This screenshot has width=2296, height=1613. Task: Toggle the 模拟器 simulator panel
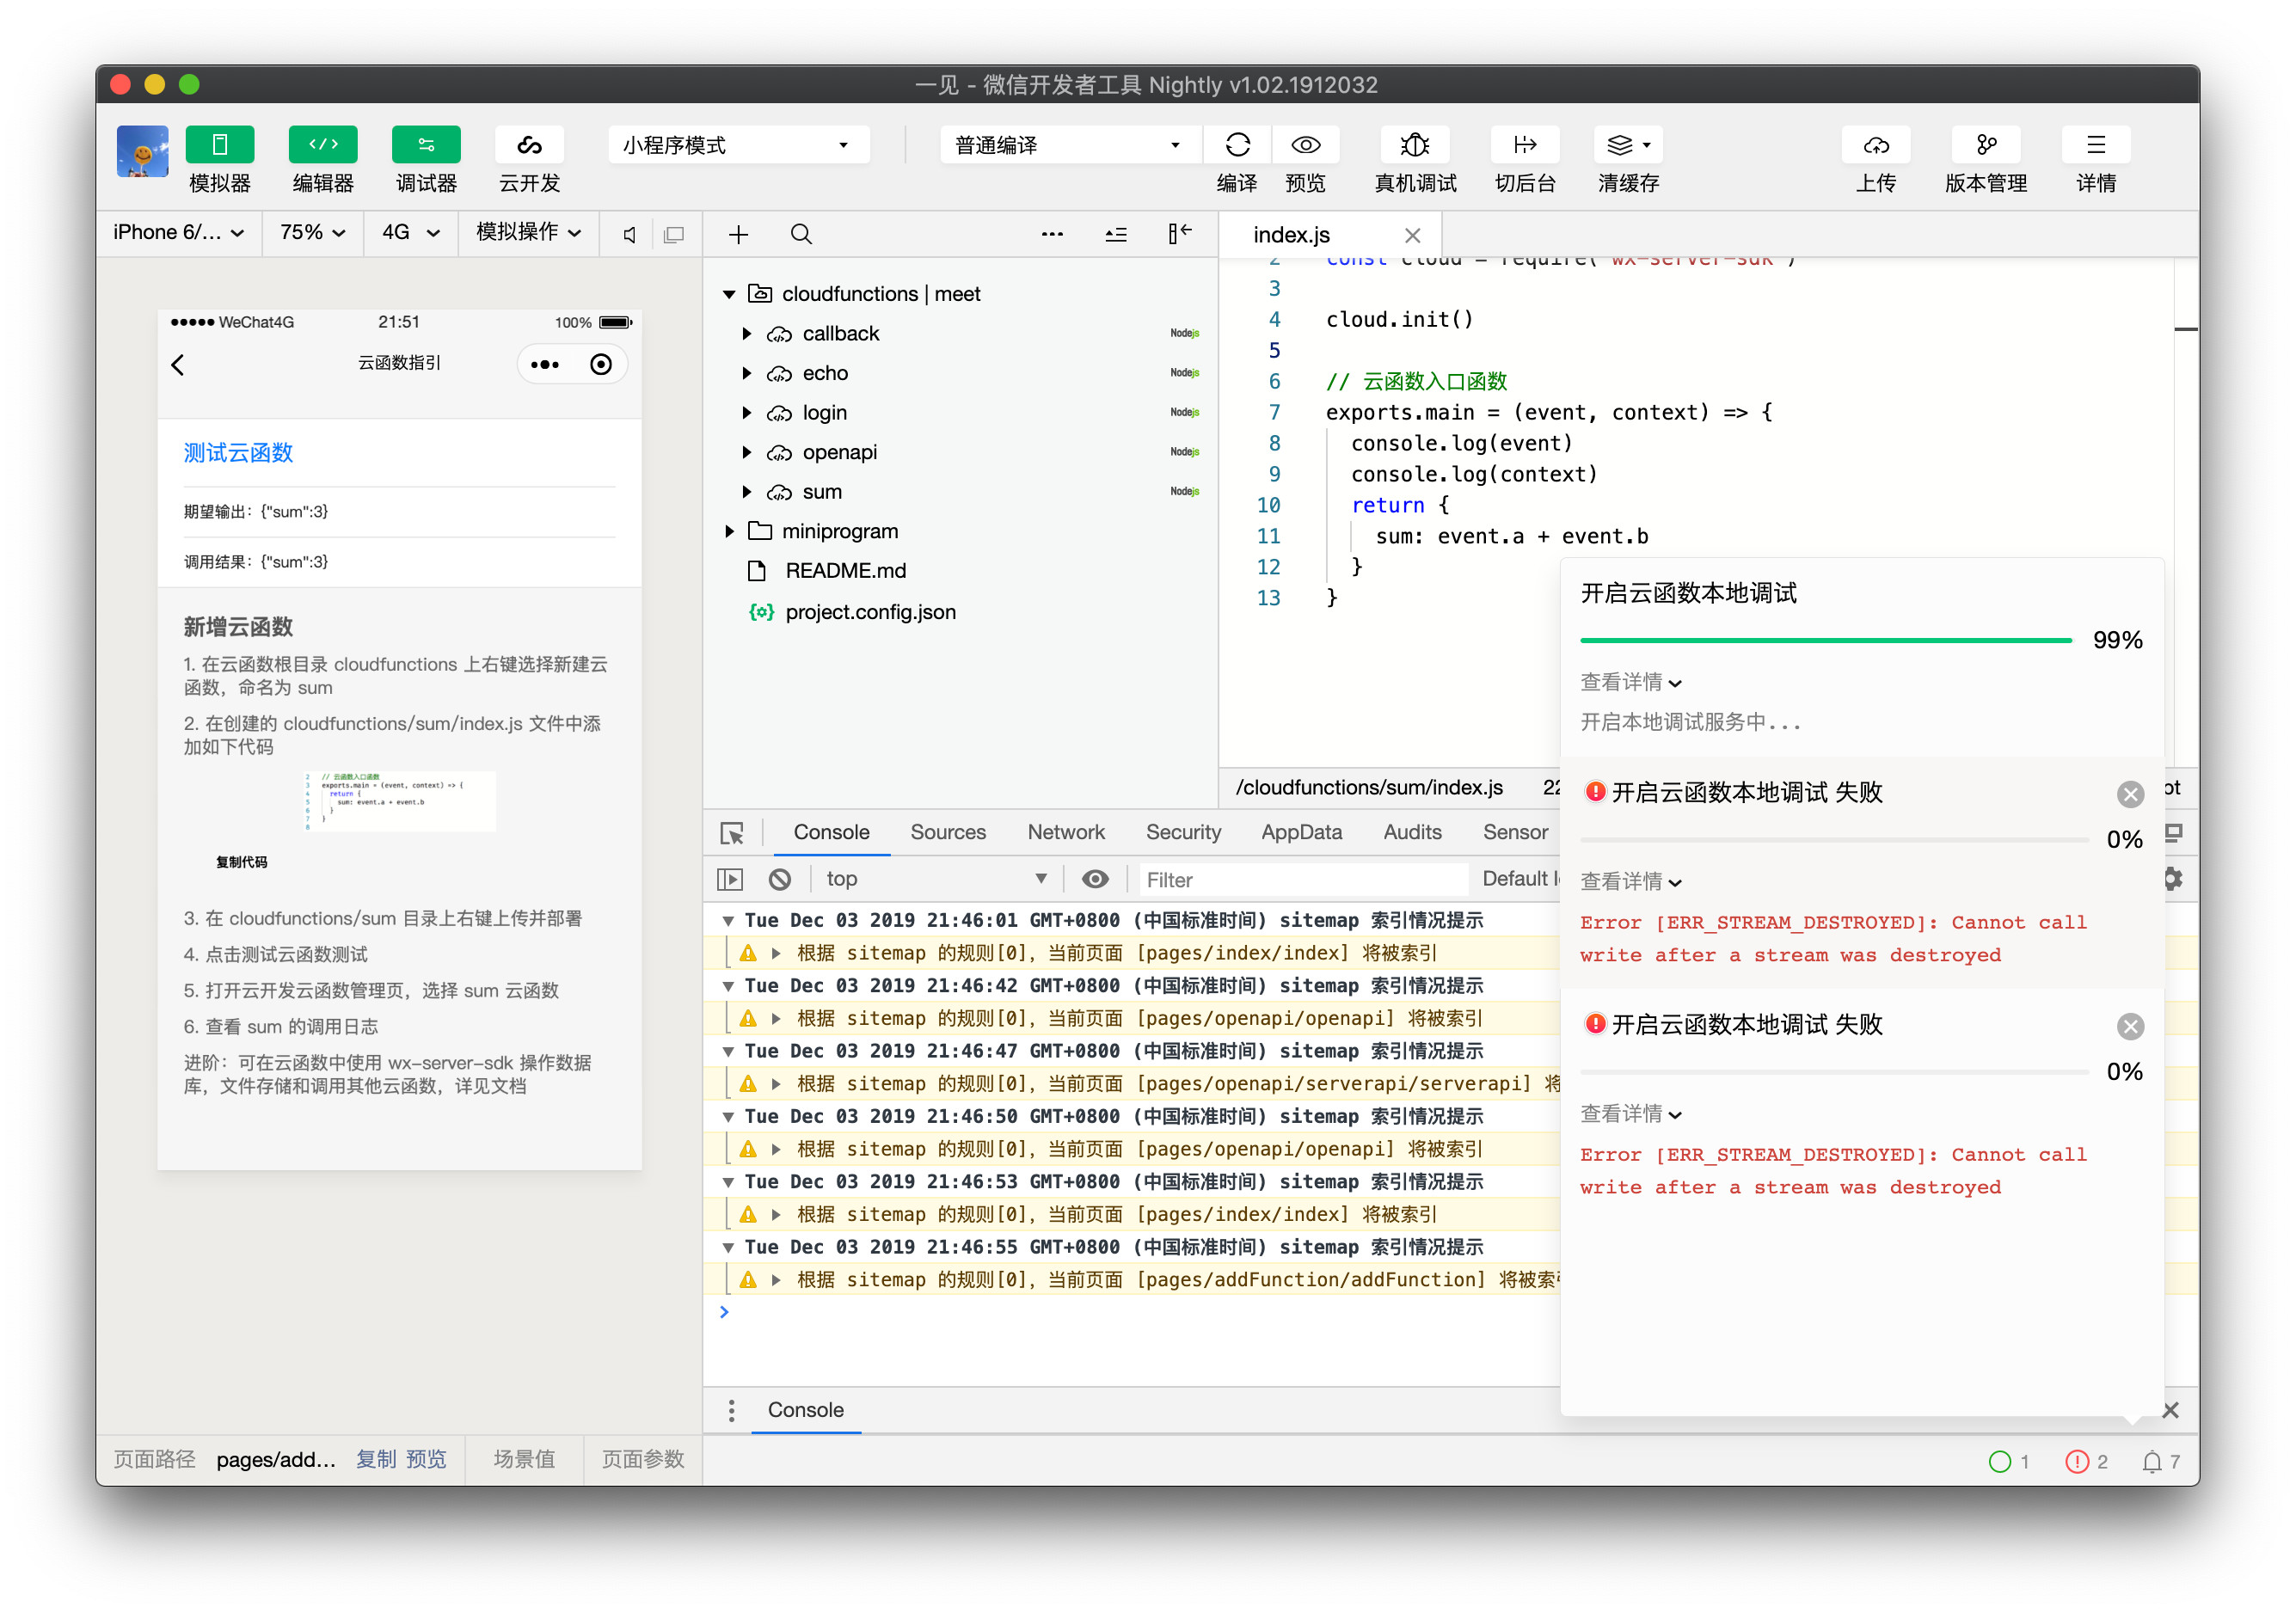click(x=219, y=145)
